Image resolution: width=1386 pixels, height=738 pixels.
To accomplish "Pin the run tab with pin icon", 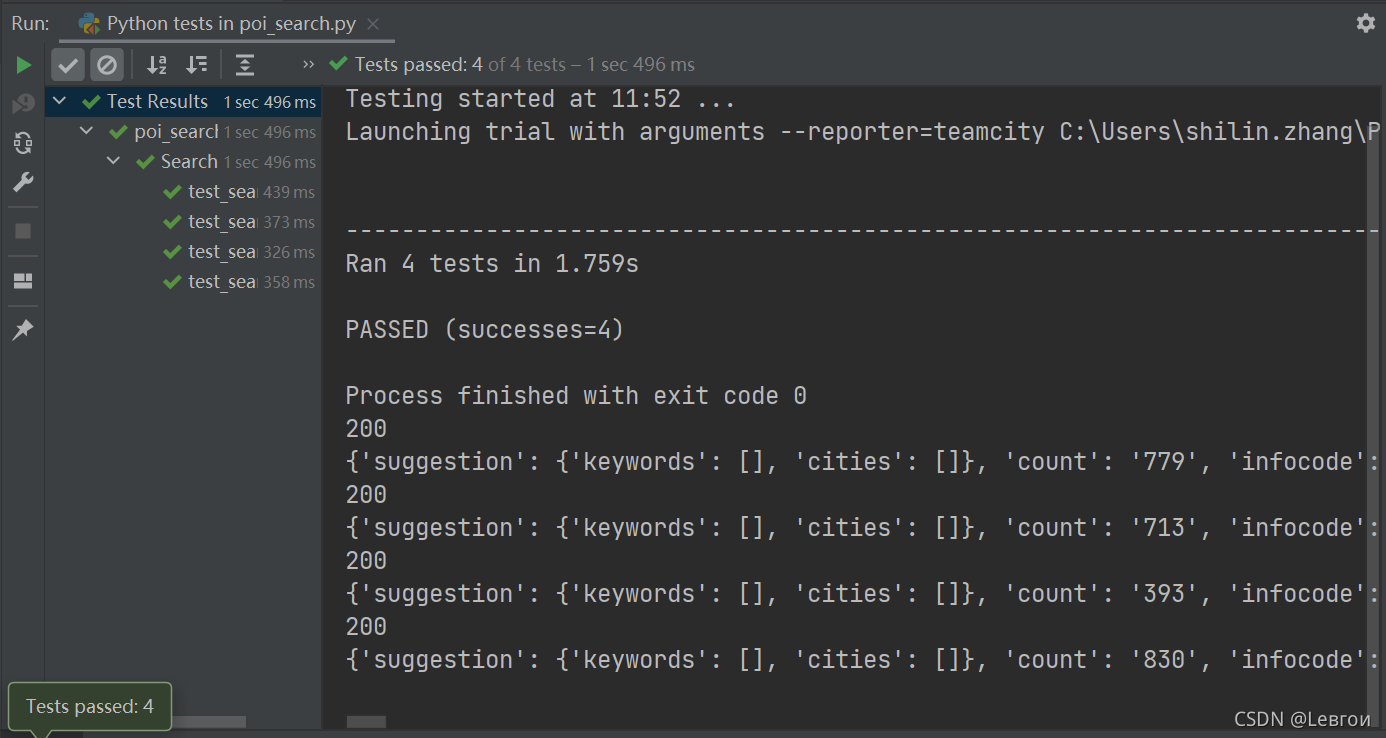I will tap(23, 330).
